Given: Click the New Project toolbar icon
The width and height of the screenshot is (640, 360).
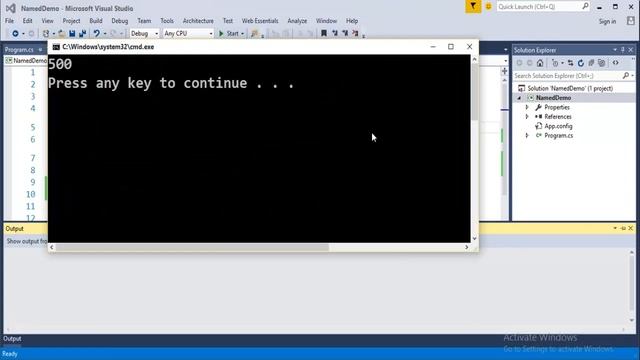Looking at the screenshot, I should 46,33.
